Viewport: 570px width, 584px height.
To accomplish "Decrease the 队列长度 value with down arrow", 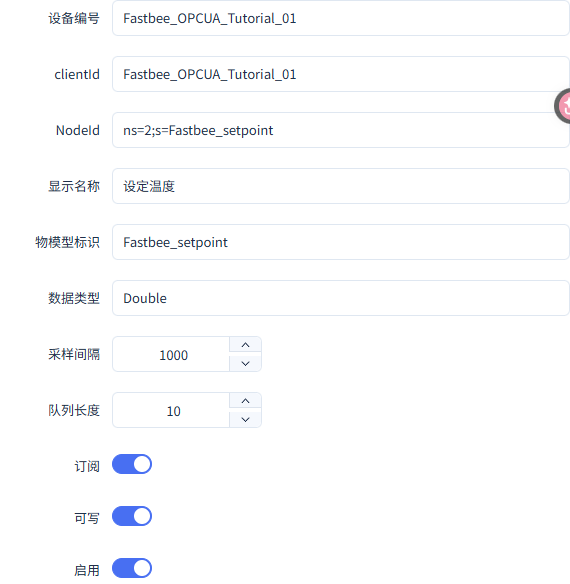I will pos(246,420).
